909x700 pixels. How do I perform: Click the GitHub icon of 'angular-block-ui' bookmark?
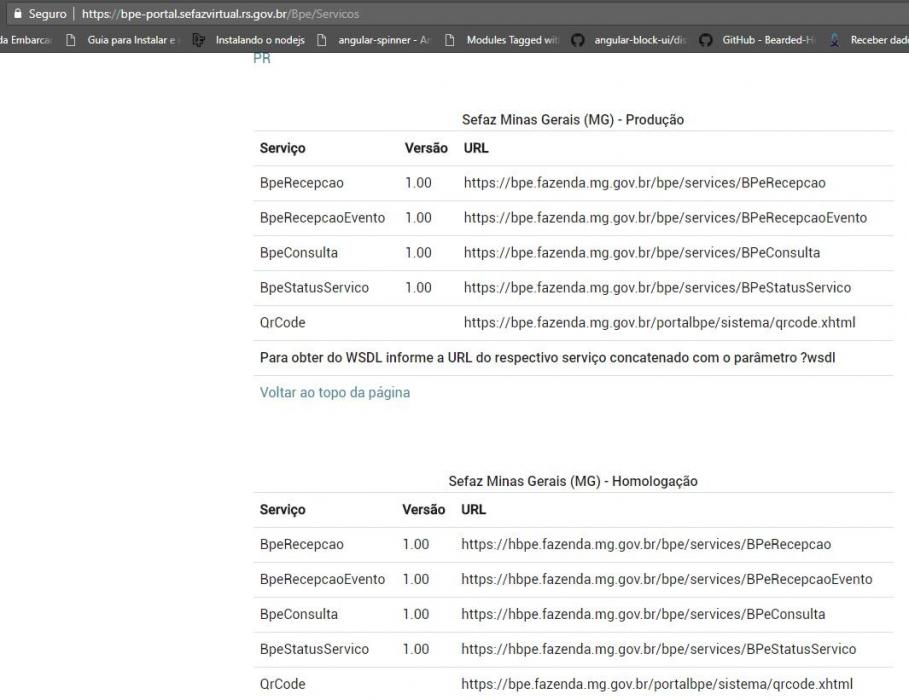(577, 40)
